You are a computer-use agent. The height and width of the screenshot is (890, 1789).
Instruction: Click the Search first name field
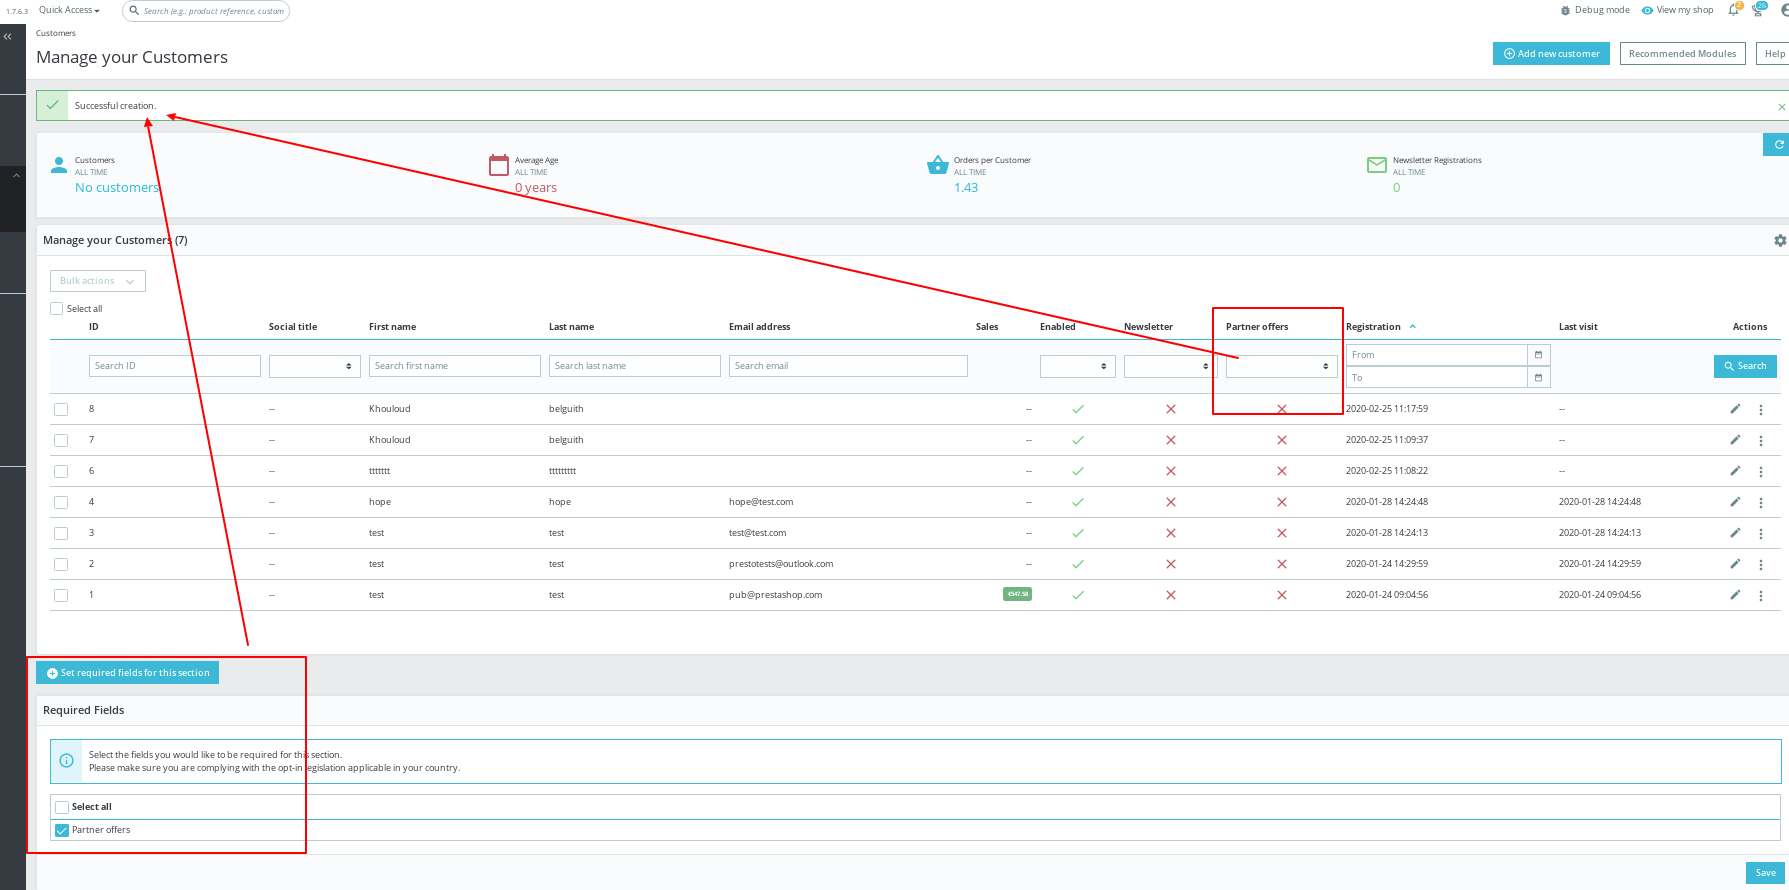pos(455,366)
